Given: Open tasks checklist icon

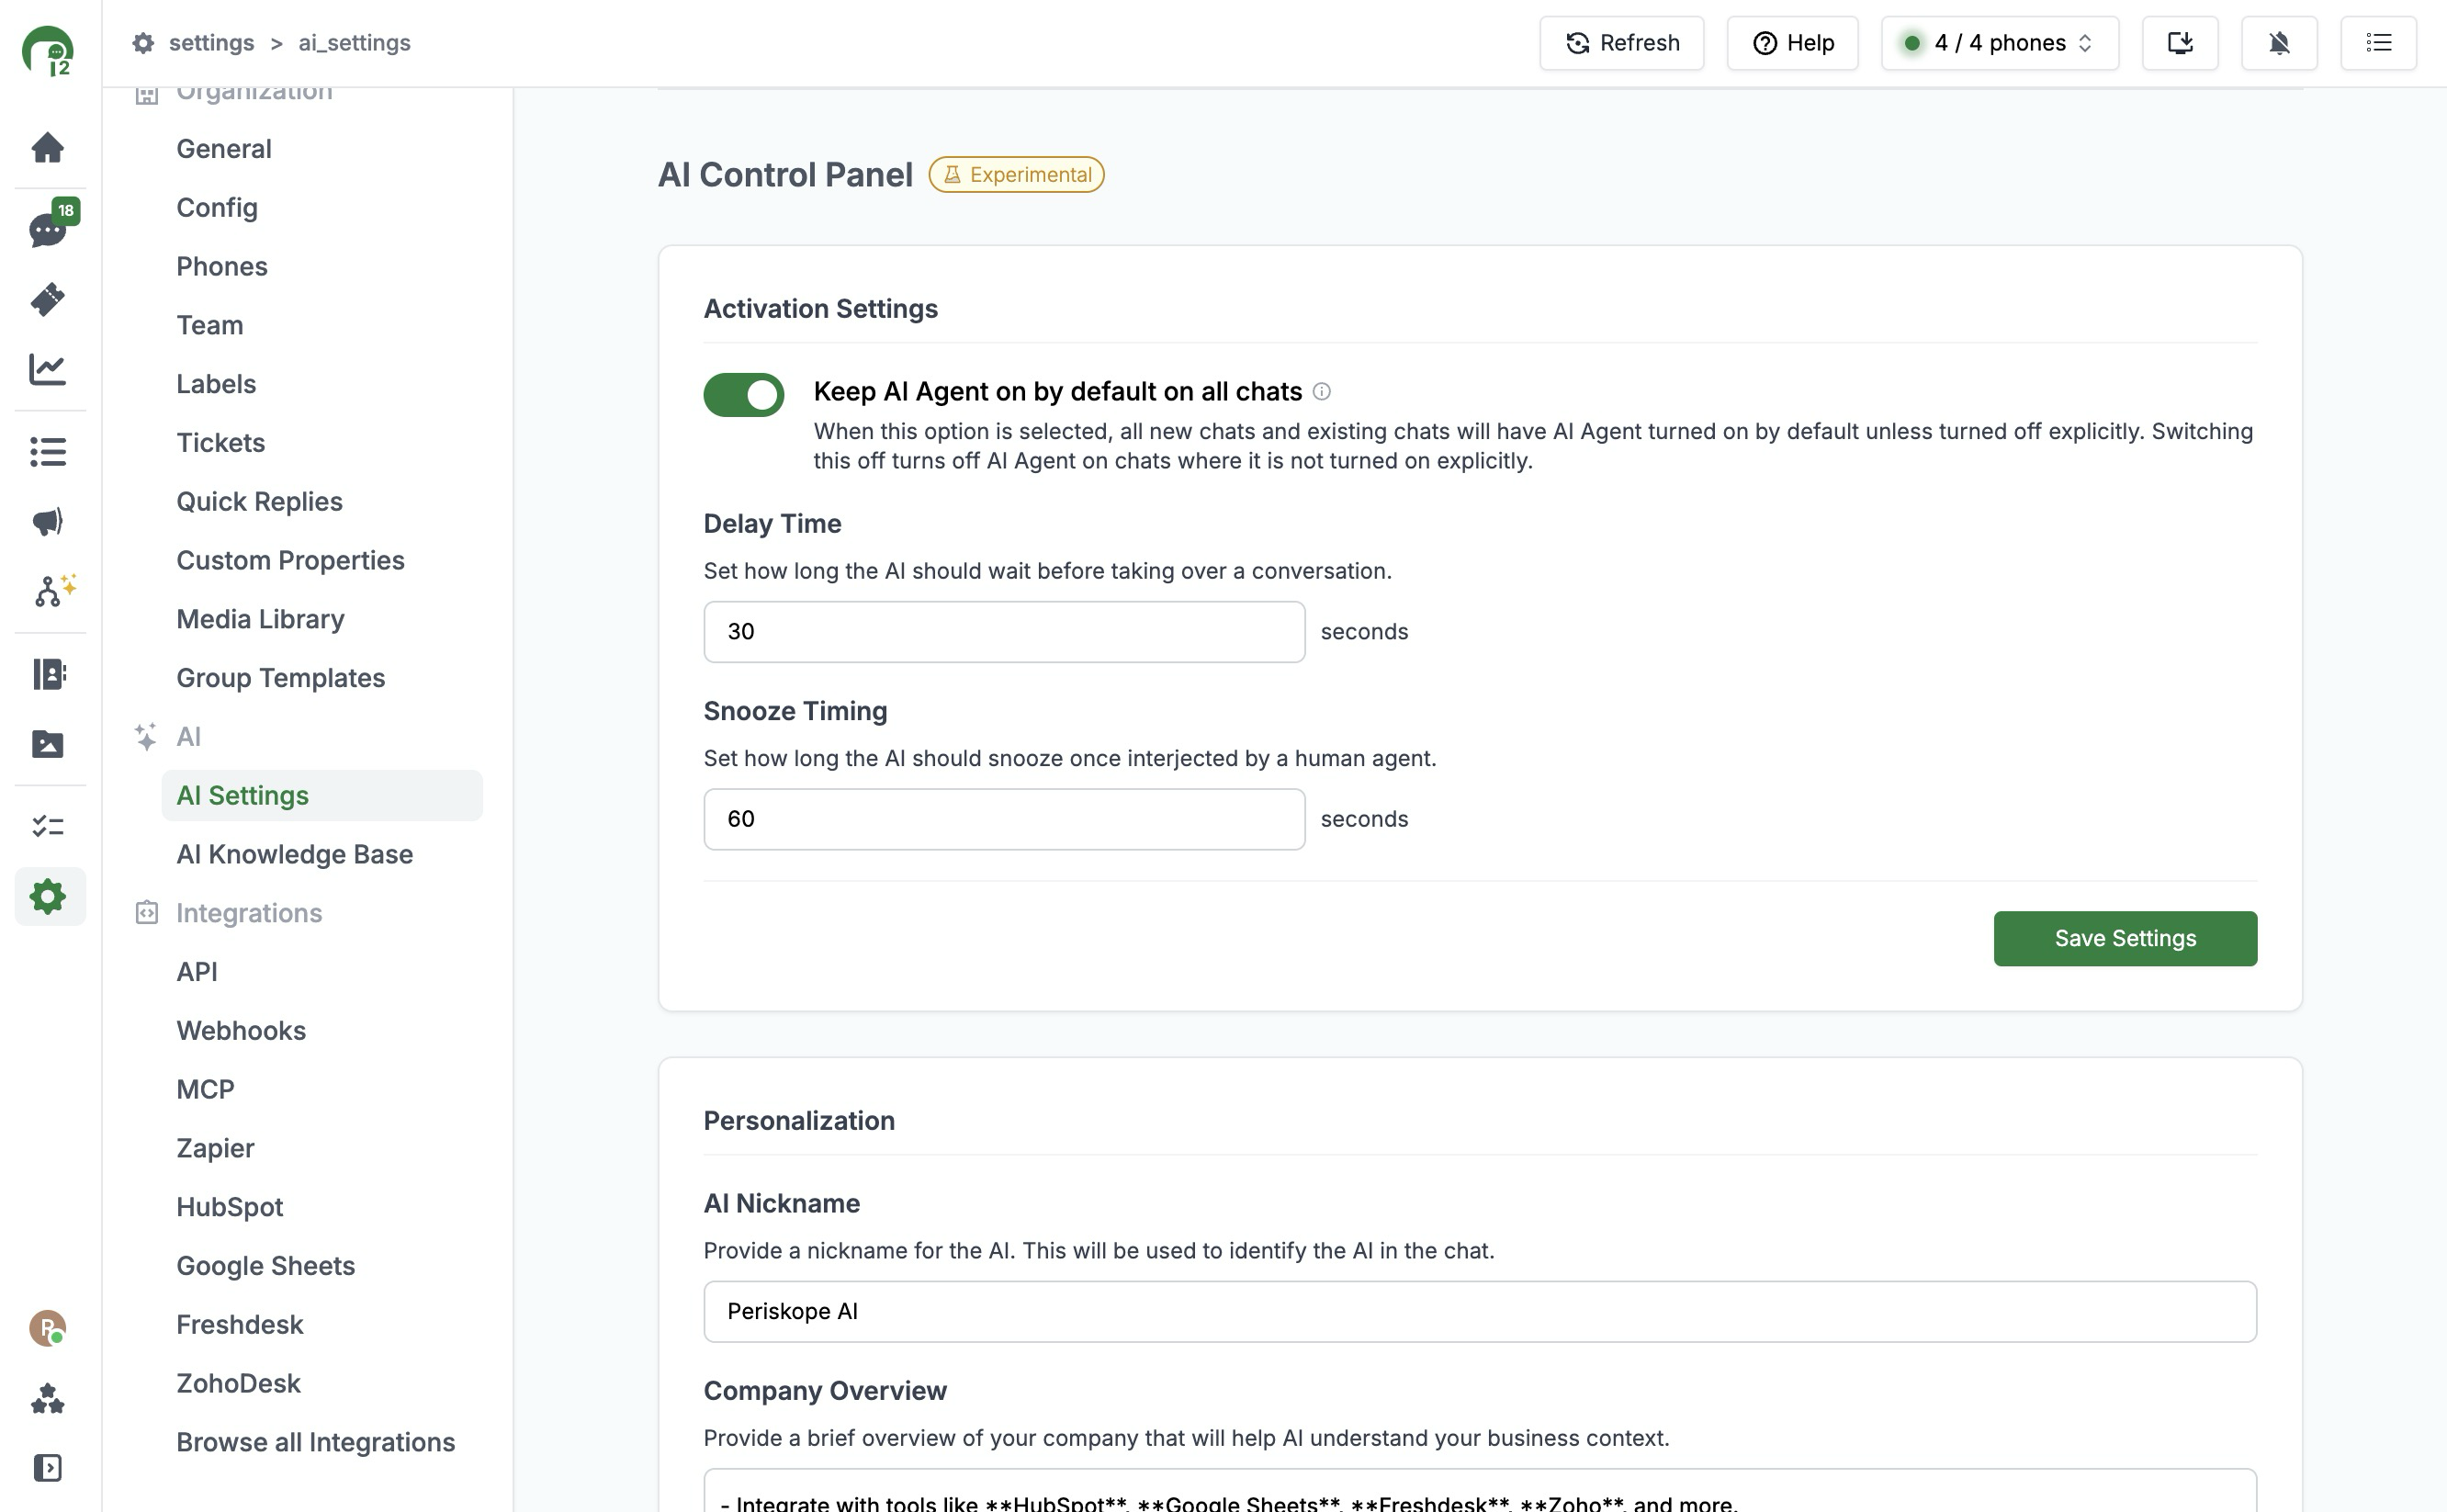Looking at the screenshot, I should [48, 826].
